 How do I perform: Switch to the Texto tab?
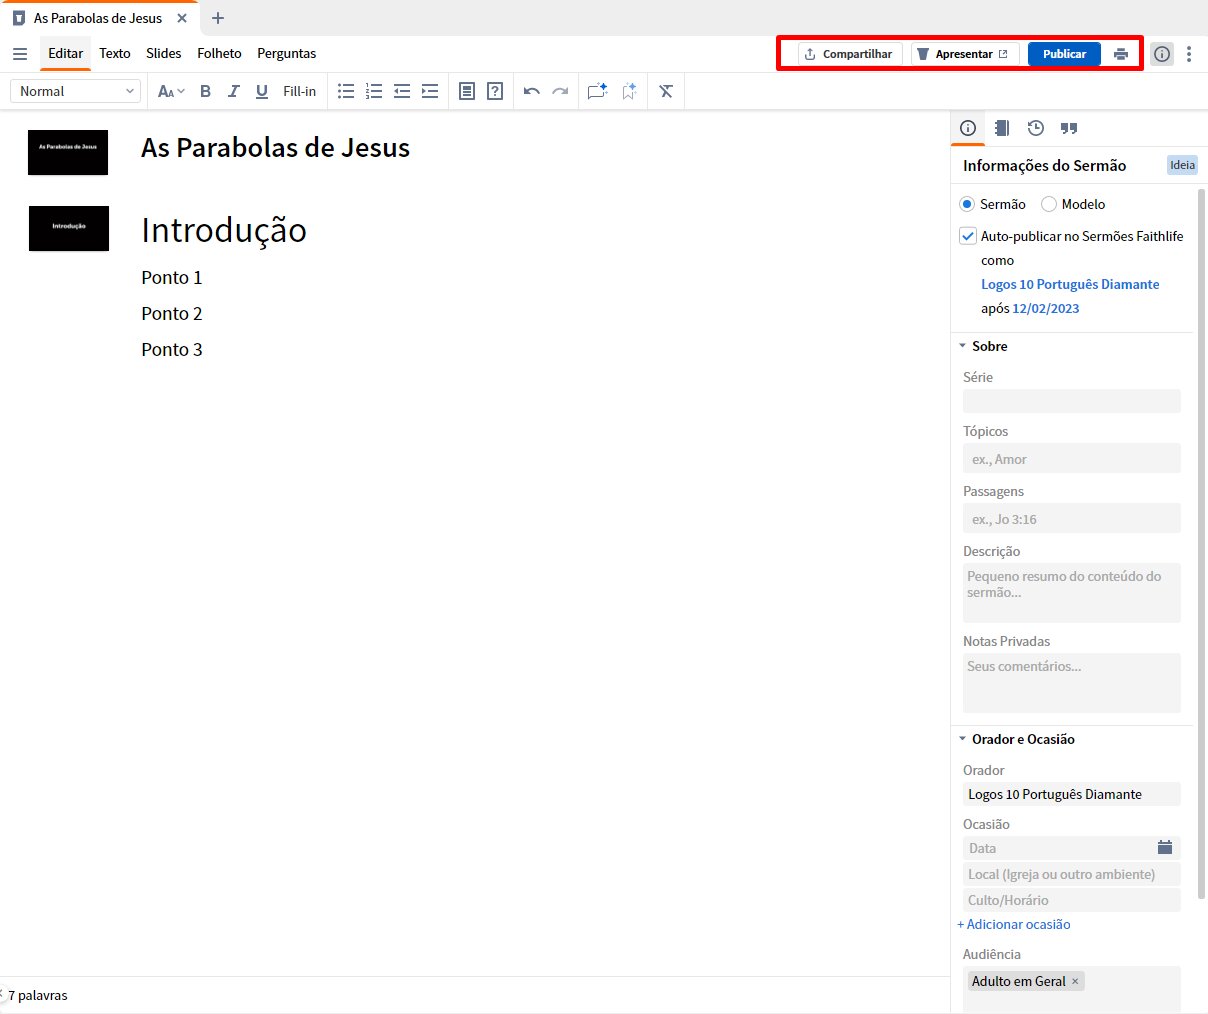click(x=115, y=54)
